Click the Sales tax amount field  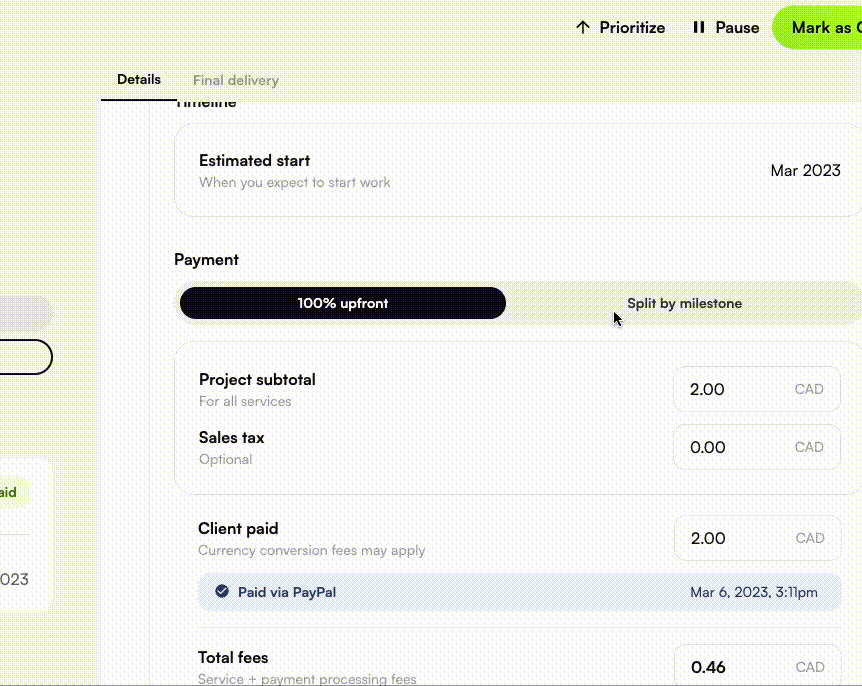pos(720,447)
